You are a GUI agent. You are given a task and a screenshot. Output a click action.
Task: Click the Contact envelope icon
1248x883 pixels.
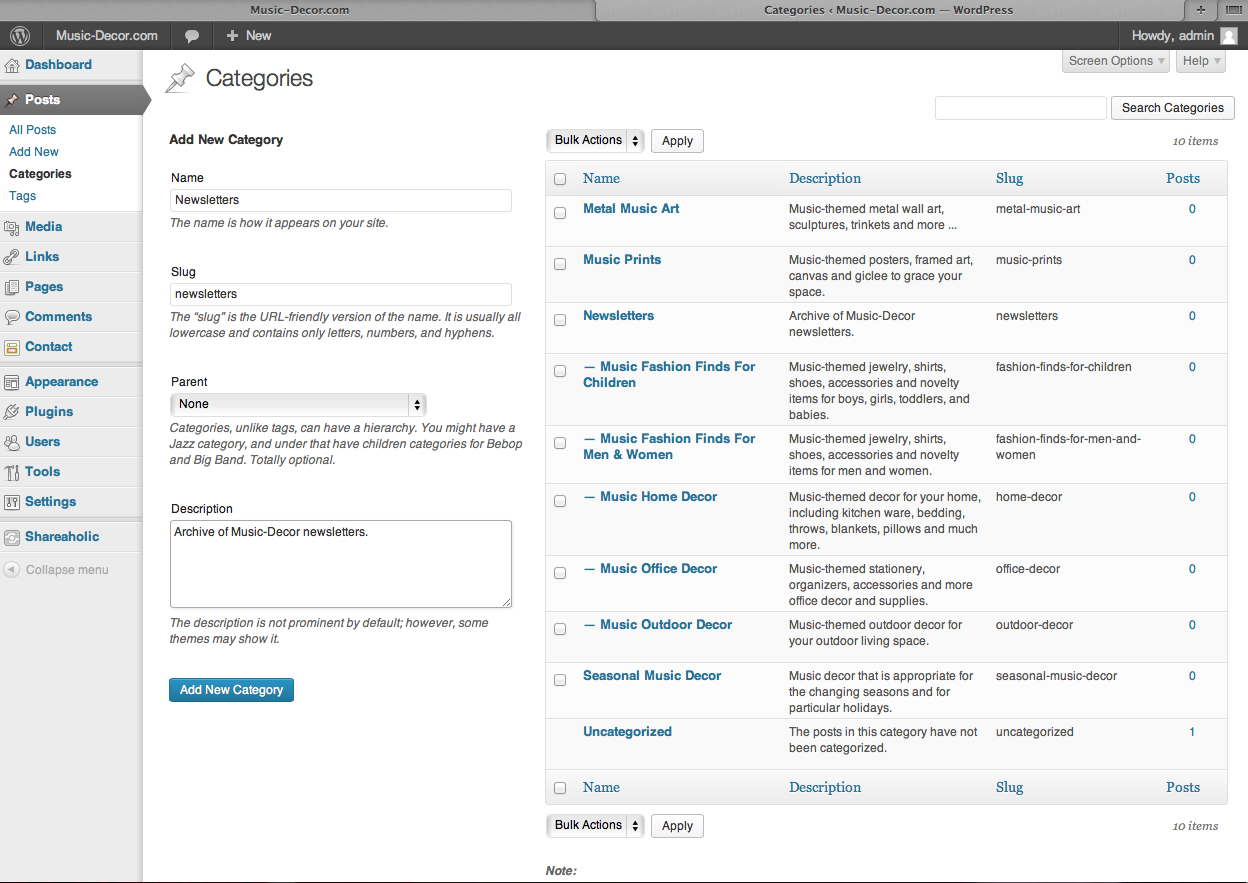[12, 347]
